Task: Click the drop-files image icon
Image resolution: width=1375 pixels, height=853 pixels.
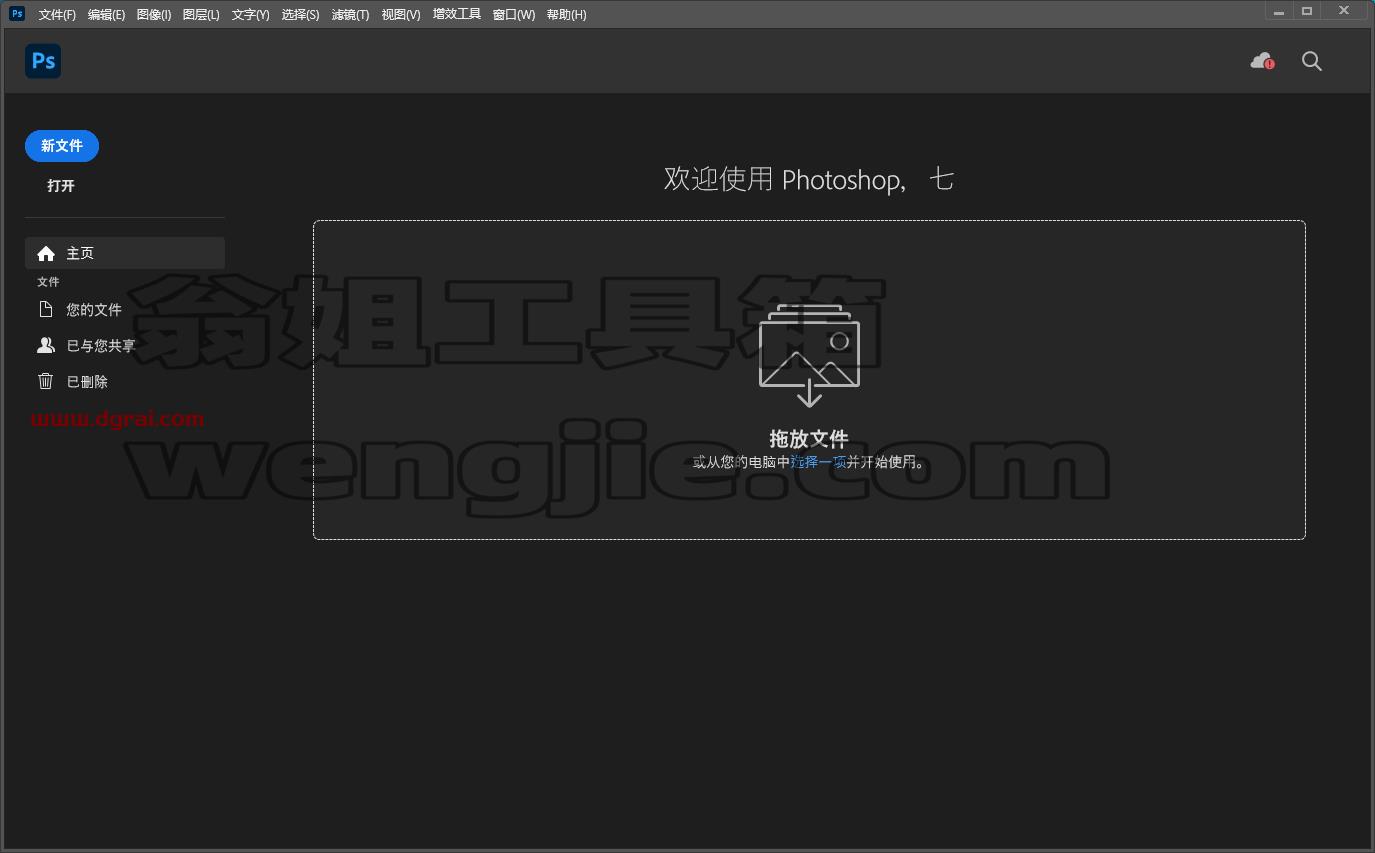Action: 809,355
